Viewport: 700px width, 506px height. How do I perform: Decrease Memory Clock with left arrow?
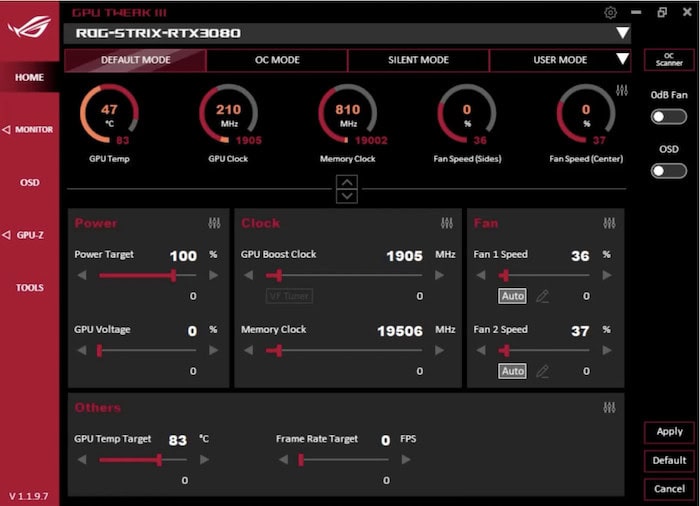[249, 350]
